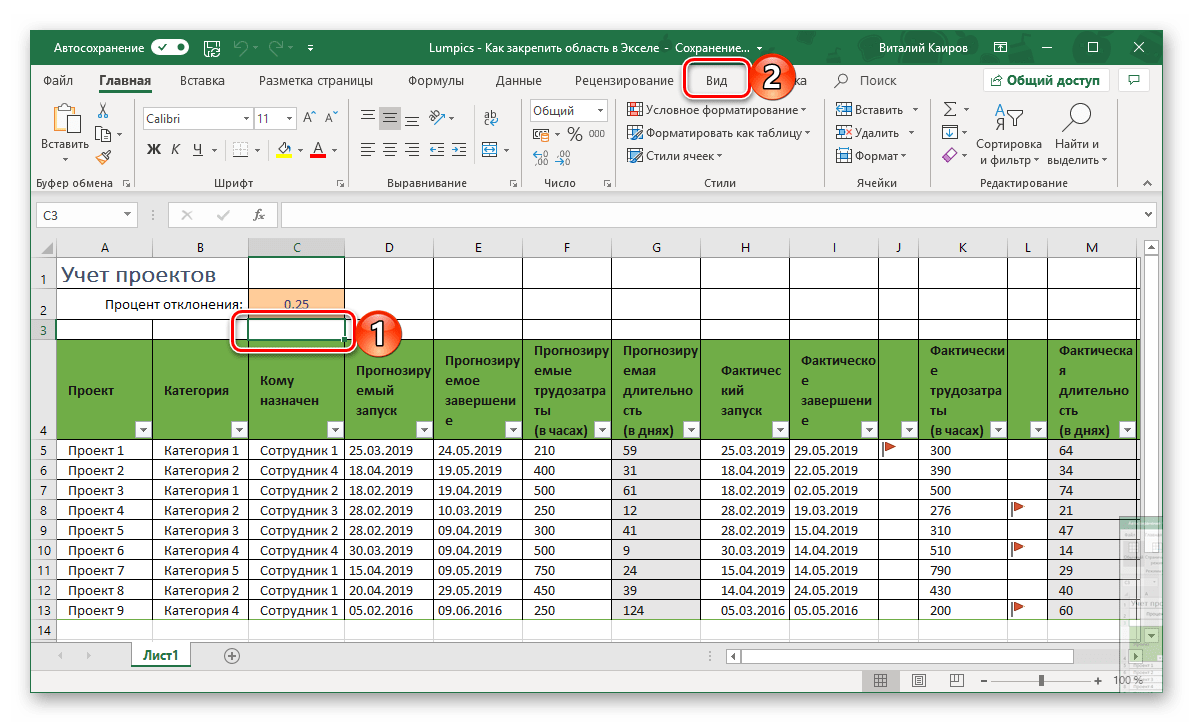This screenshot has height=723, width=1193.
Task: Open the Формулы ribbon tab
Action: click(x=435, y=81)
